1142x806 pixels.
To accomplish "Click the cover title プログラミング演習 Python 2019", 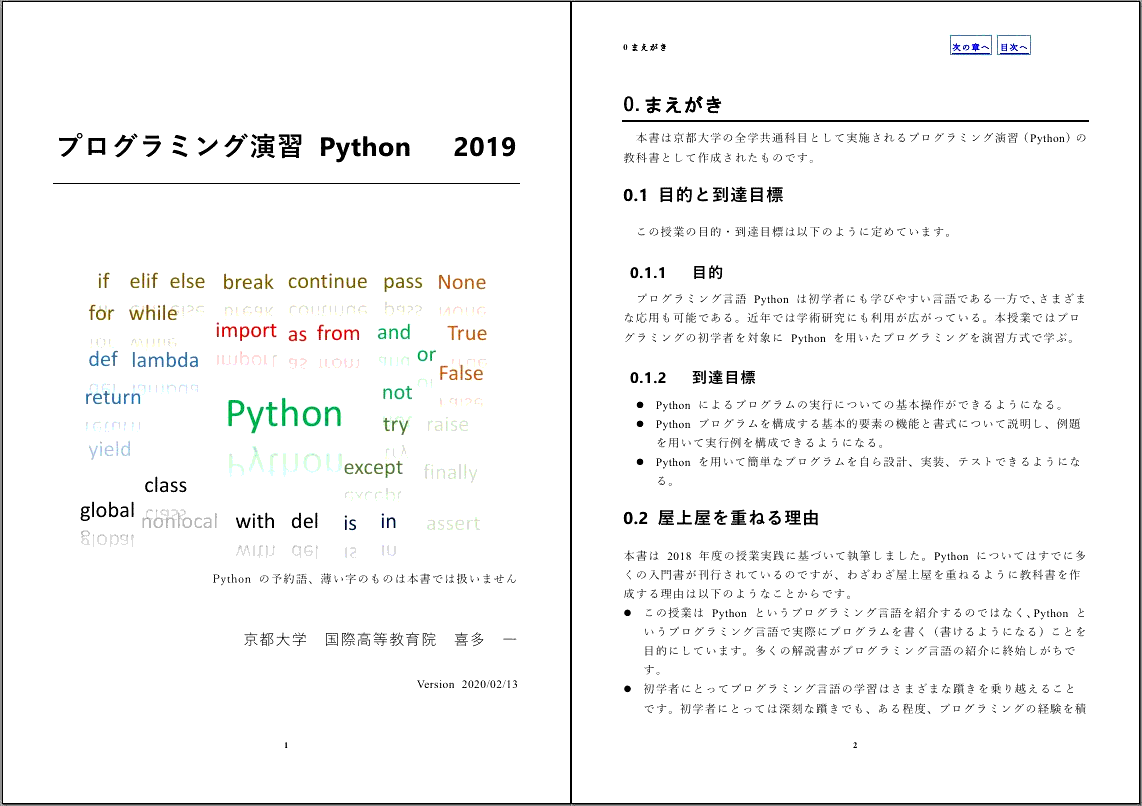I will pos(286,147).
